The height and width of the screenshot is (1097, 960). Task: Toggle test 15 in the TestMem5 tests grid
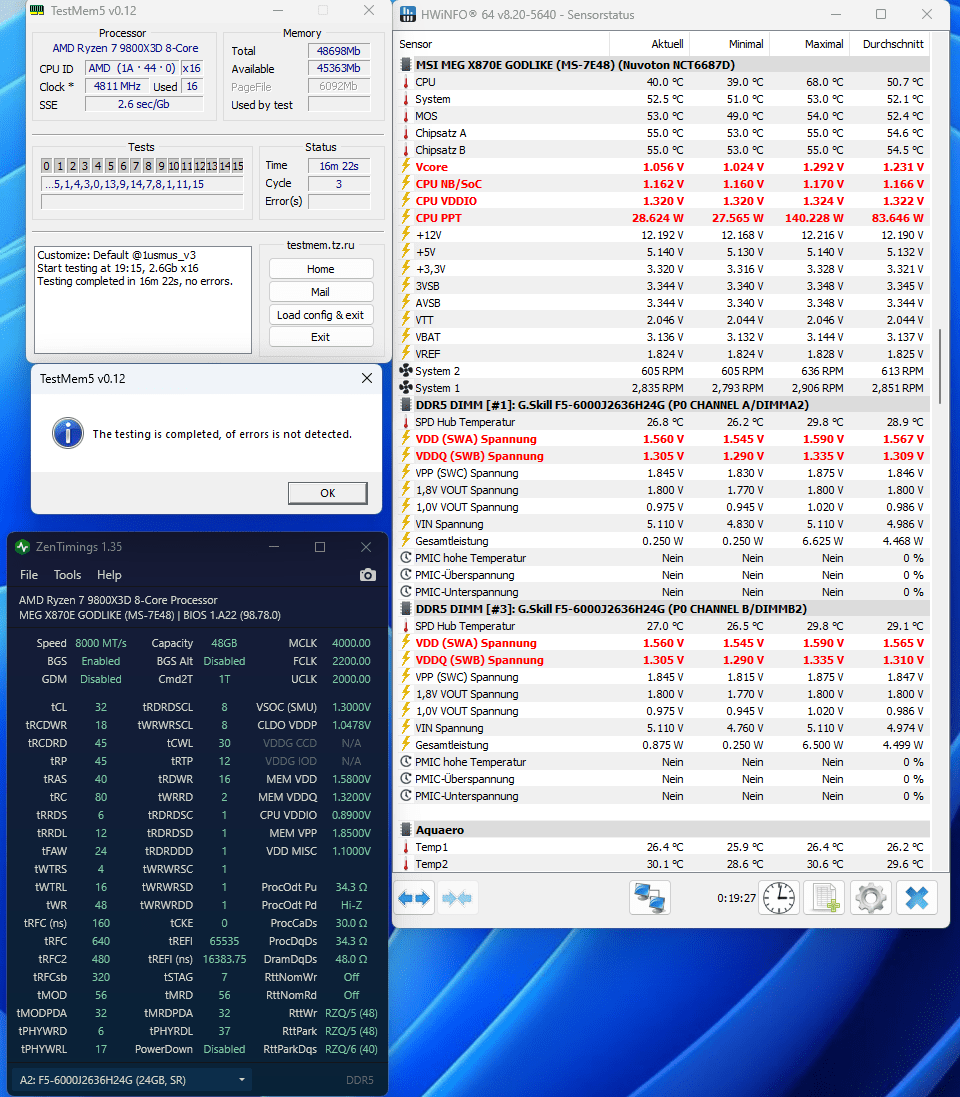[x=239, y=165]
